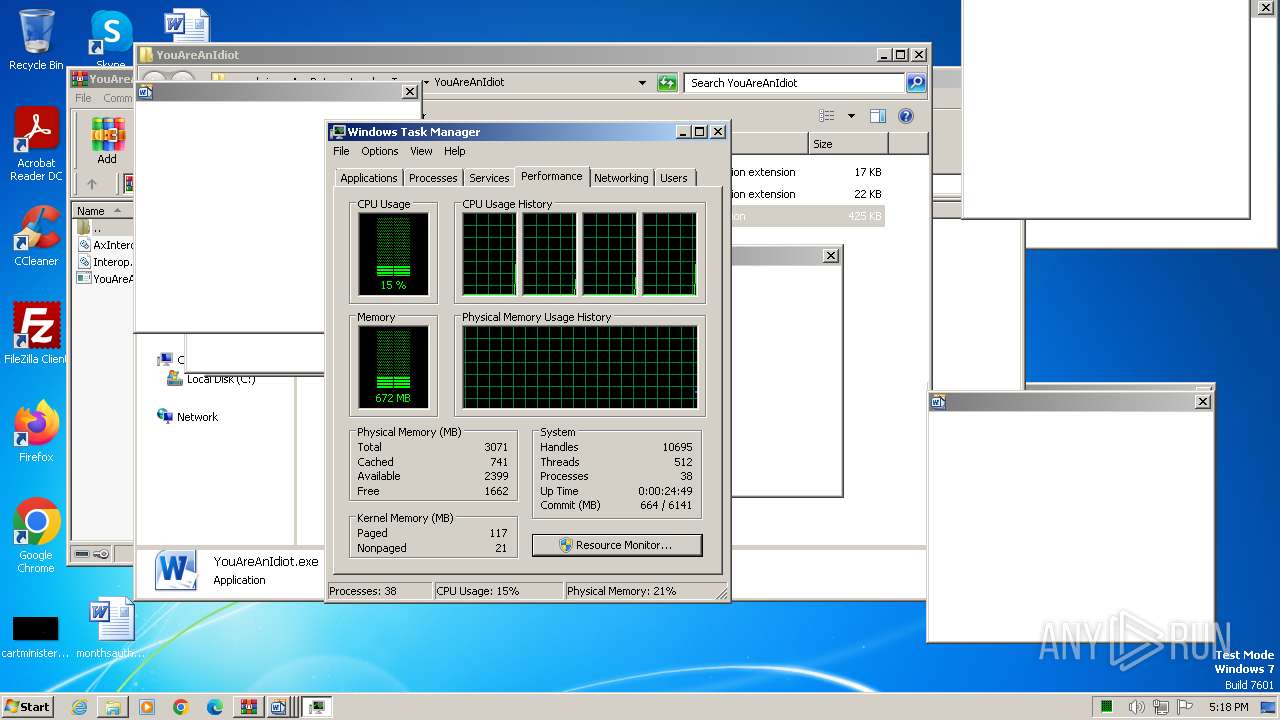Switch to WinRAR taskbar button
Image resolution: width=1280 pixels, height=720 pixels.
tap(249, 707)
